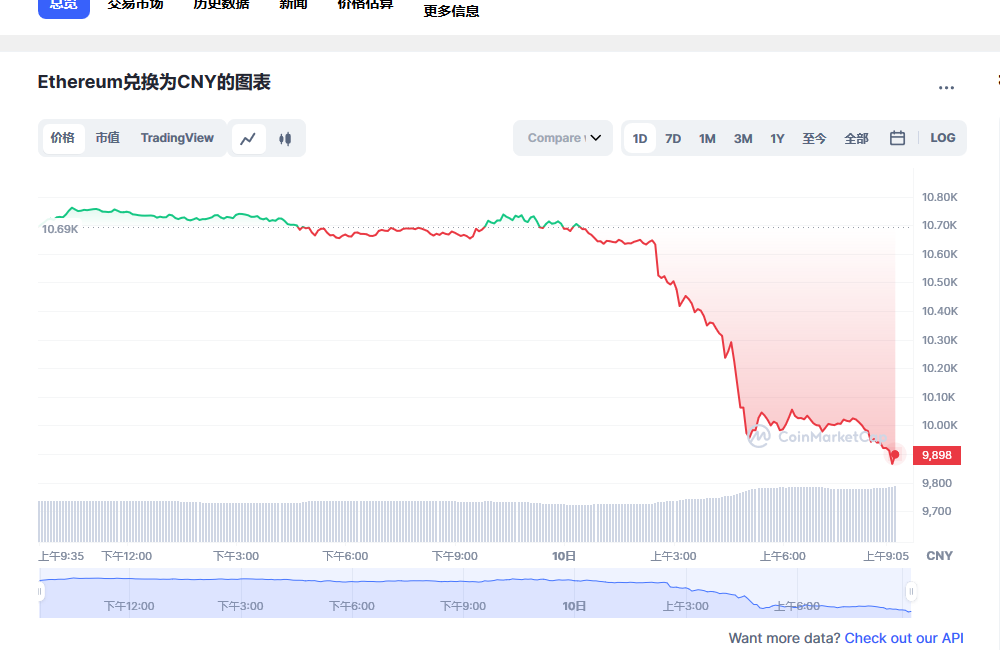This screenshot has width=1000, height=650.
Task: Click the Check out our API link
Action: click(x=904, y=638)
